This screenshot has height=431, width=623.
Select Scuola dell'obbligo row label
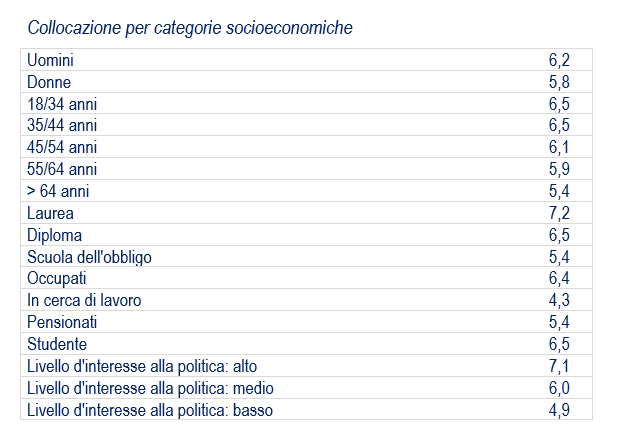[89, 257]
